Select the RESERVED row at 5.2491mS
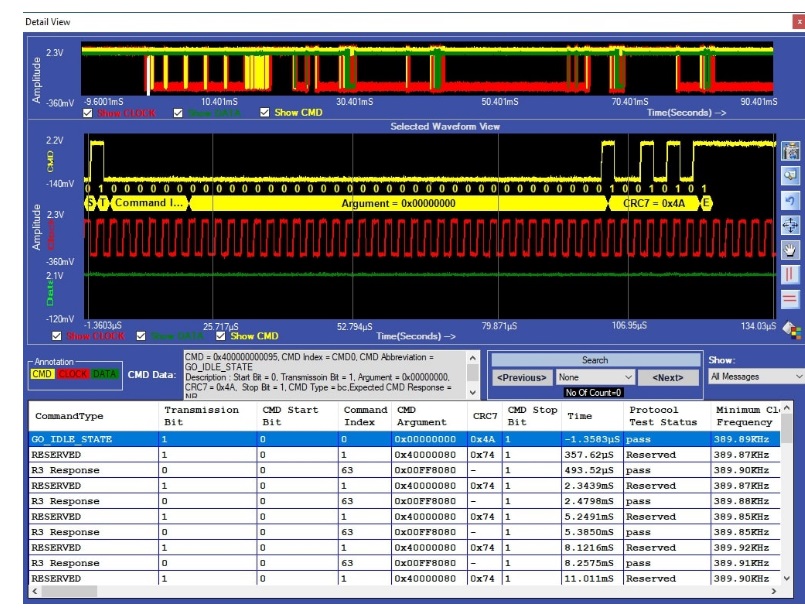This screenshot has width=805, height=610. point(405,517)
